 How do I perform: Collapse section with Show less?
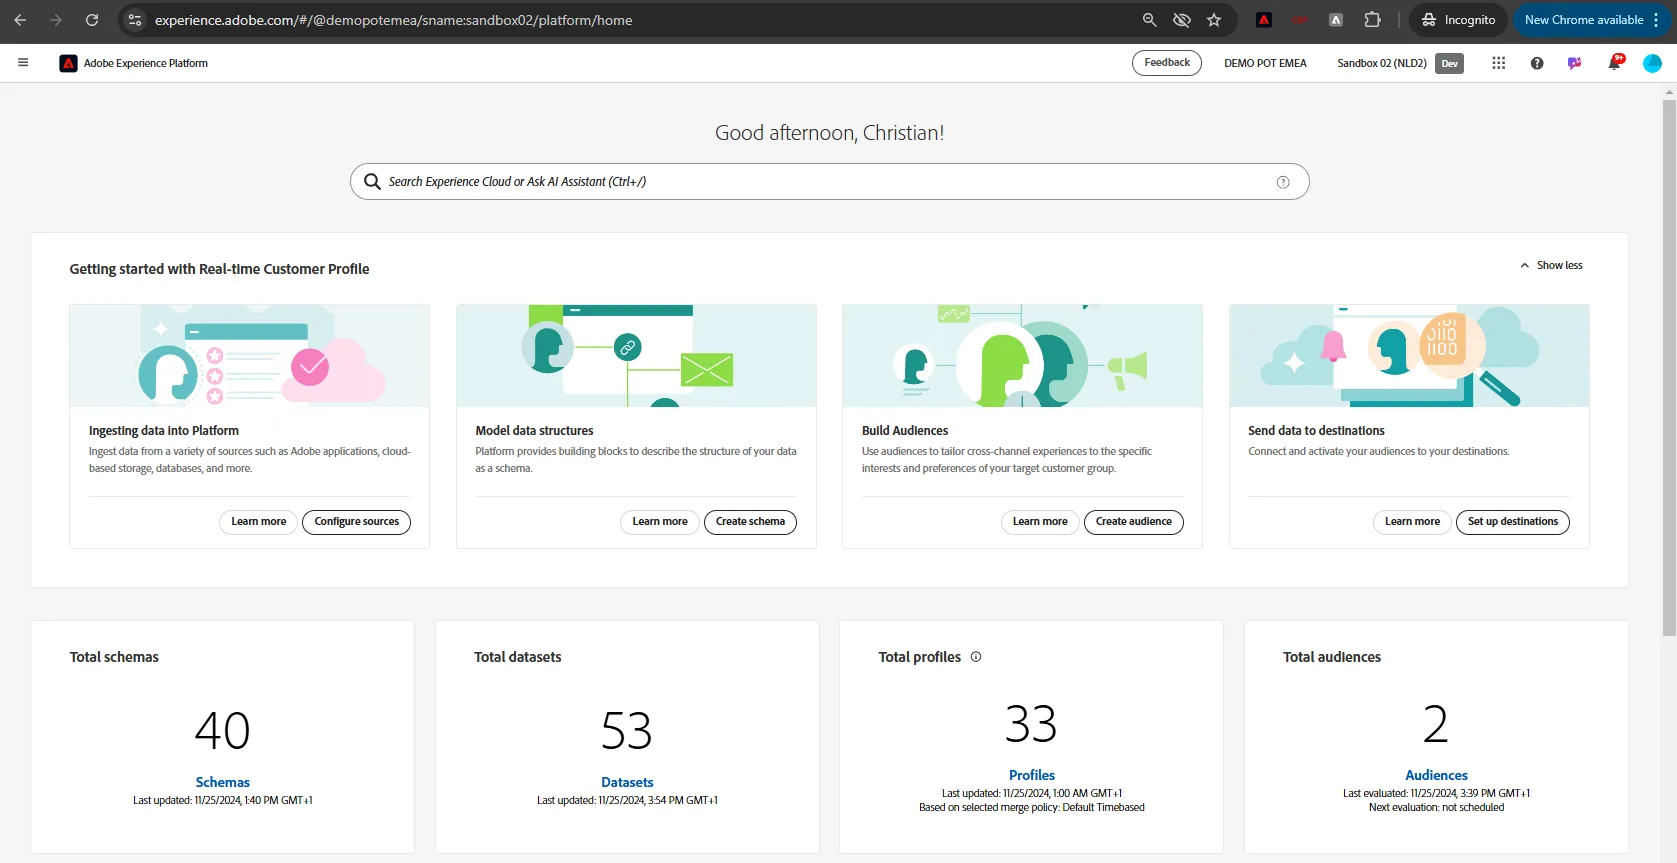[1551, 265]
